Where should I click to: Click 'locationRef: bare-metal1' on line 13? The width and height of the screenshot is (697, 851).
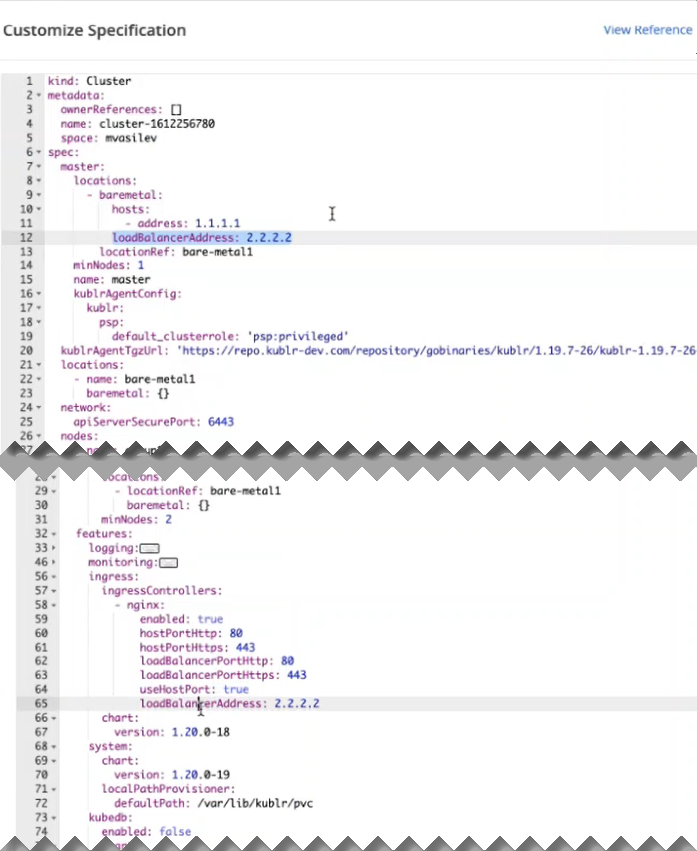(176, 252)
